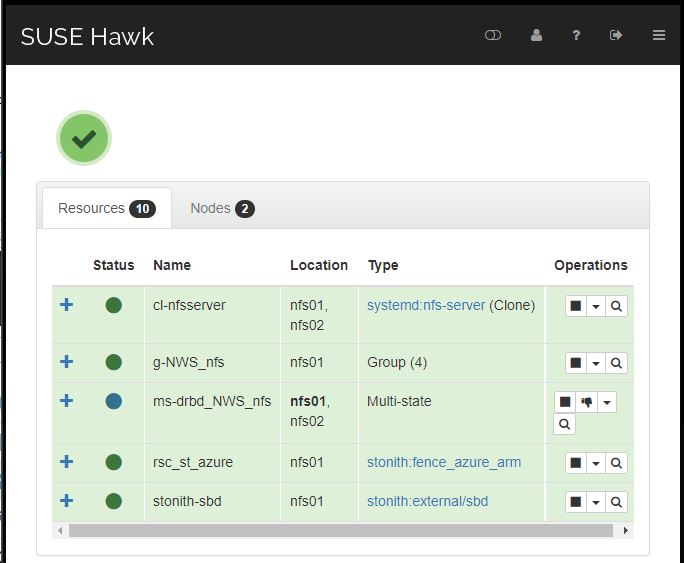Open the user profile icon

[536, 35]
